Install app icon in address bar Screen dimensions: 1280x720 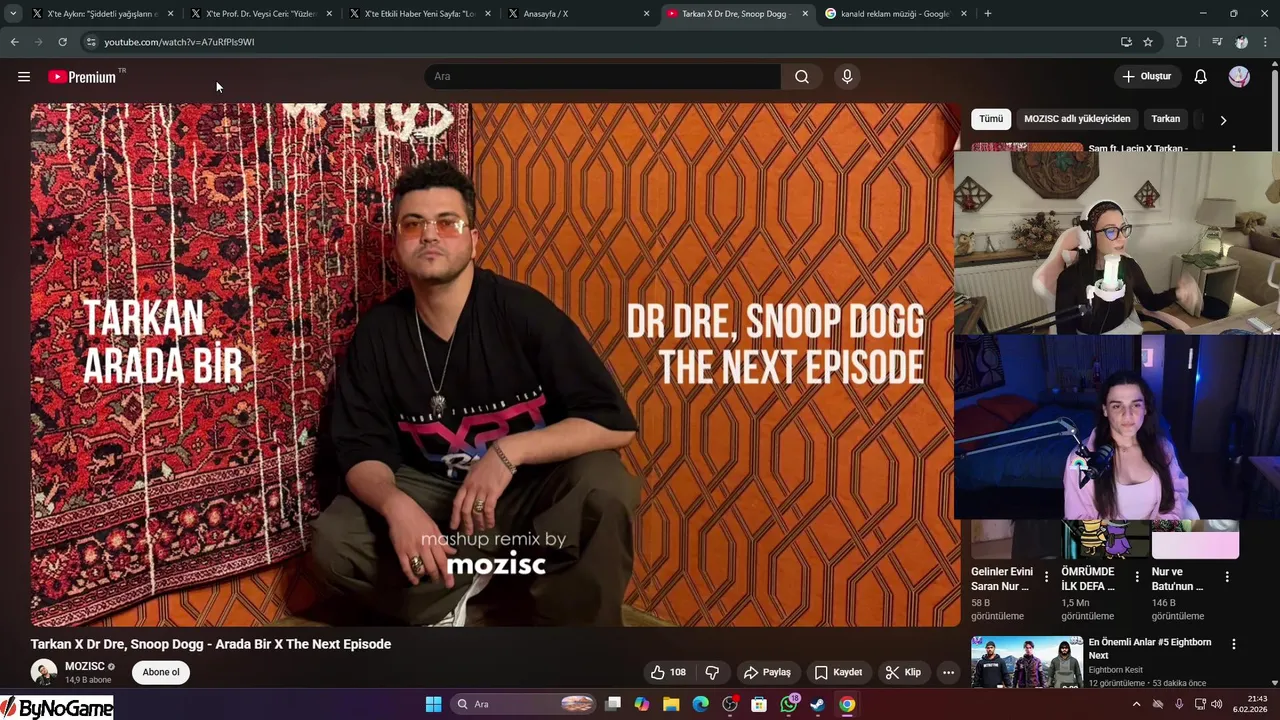click(x=1126, y=42)
